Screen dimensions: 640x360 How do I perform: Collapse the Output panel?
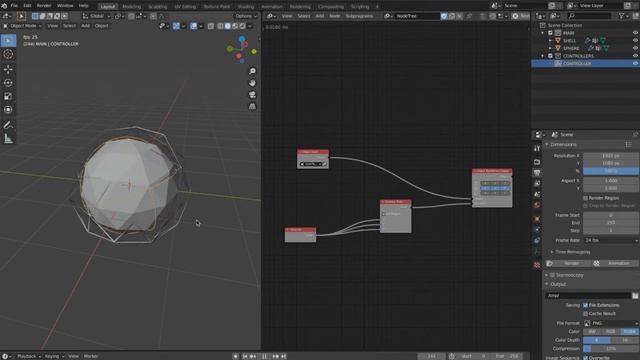(x=547, y=284)
